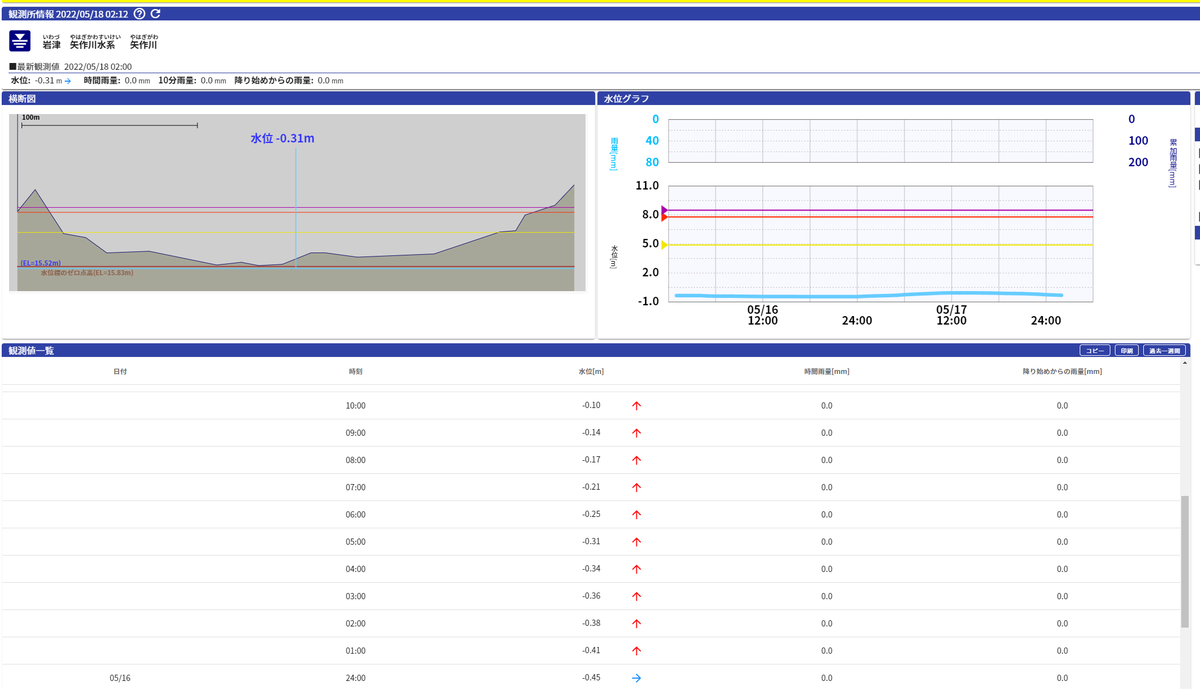This screenshot has height=694, width=1200.
Task: Select the 08:00 time cell
Action: 356,460
